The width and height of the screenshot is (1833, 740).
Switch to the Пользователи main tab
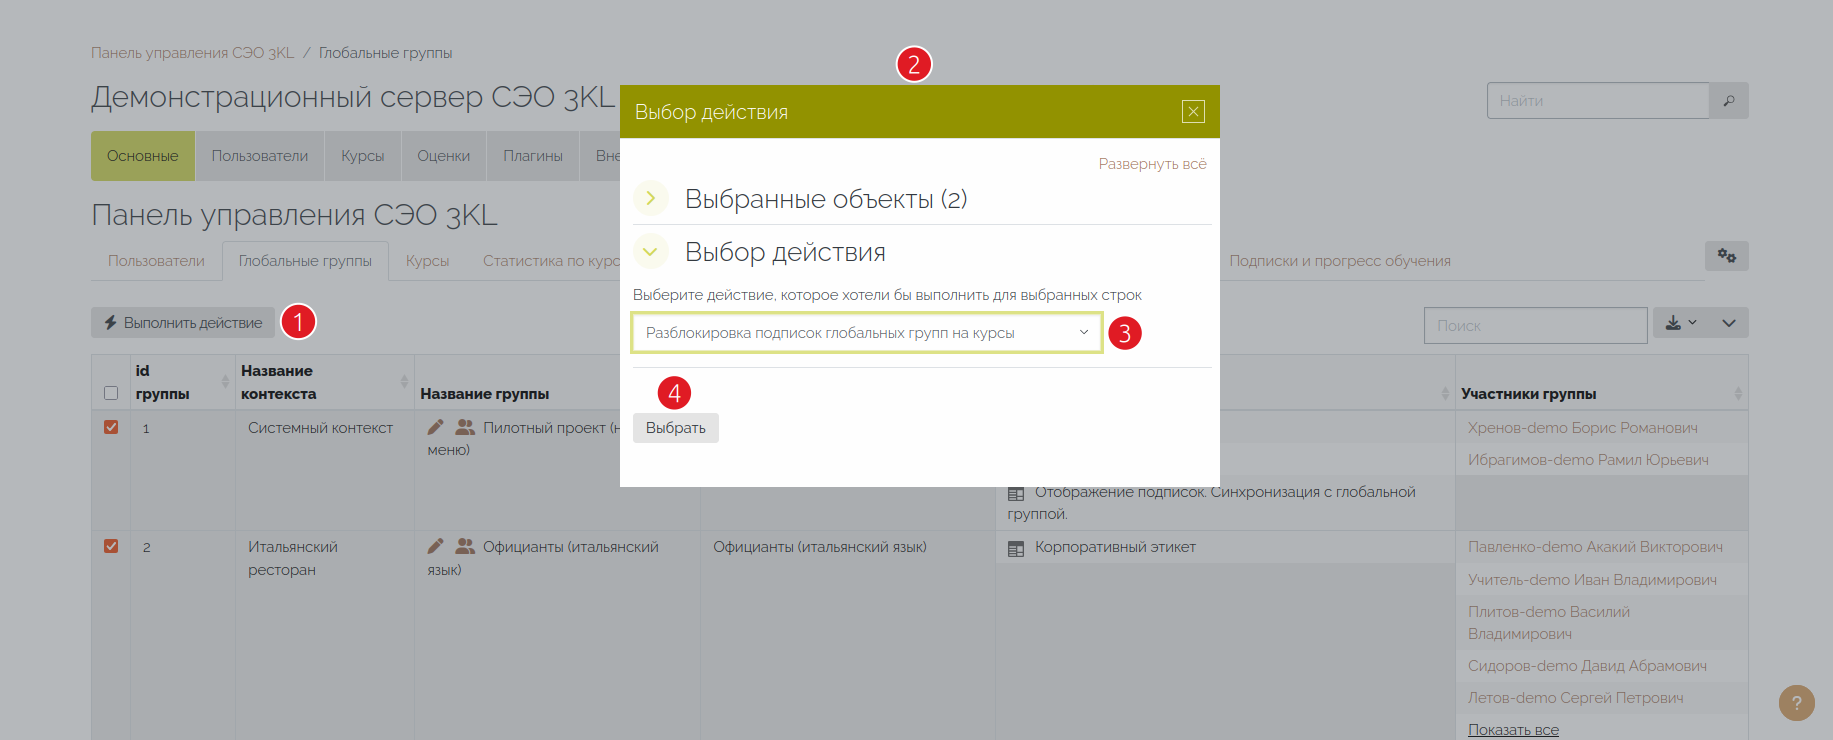click(x=259, y=156)
